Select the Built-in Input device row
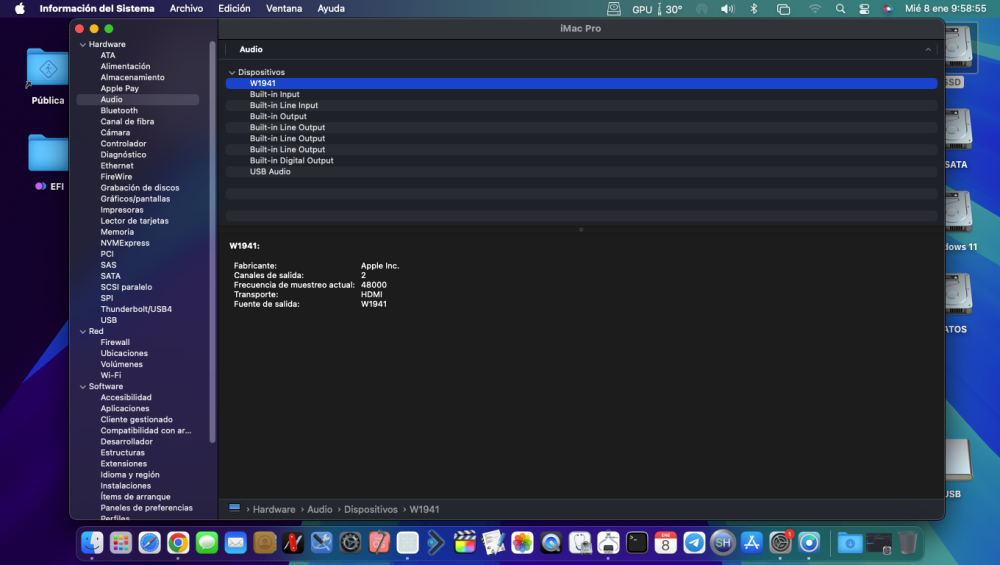 coord(581,94)
